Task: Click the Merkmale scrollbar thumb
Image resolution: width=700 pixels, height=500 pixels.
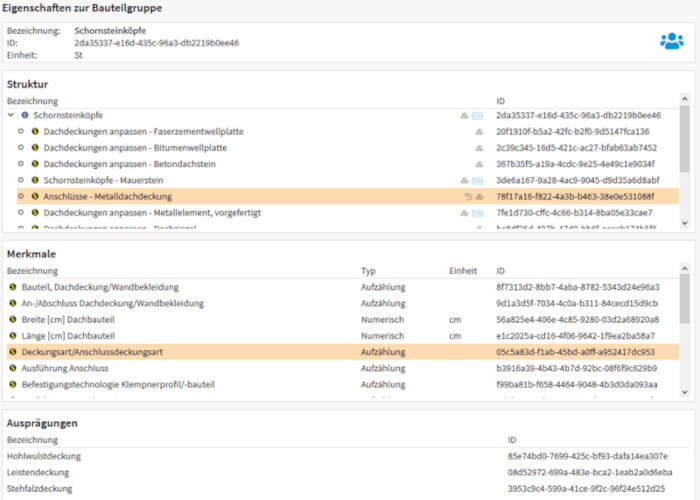Action: coord(684,299)
